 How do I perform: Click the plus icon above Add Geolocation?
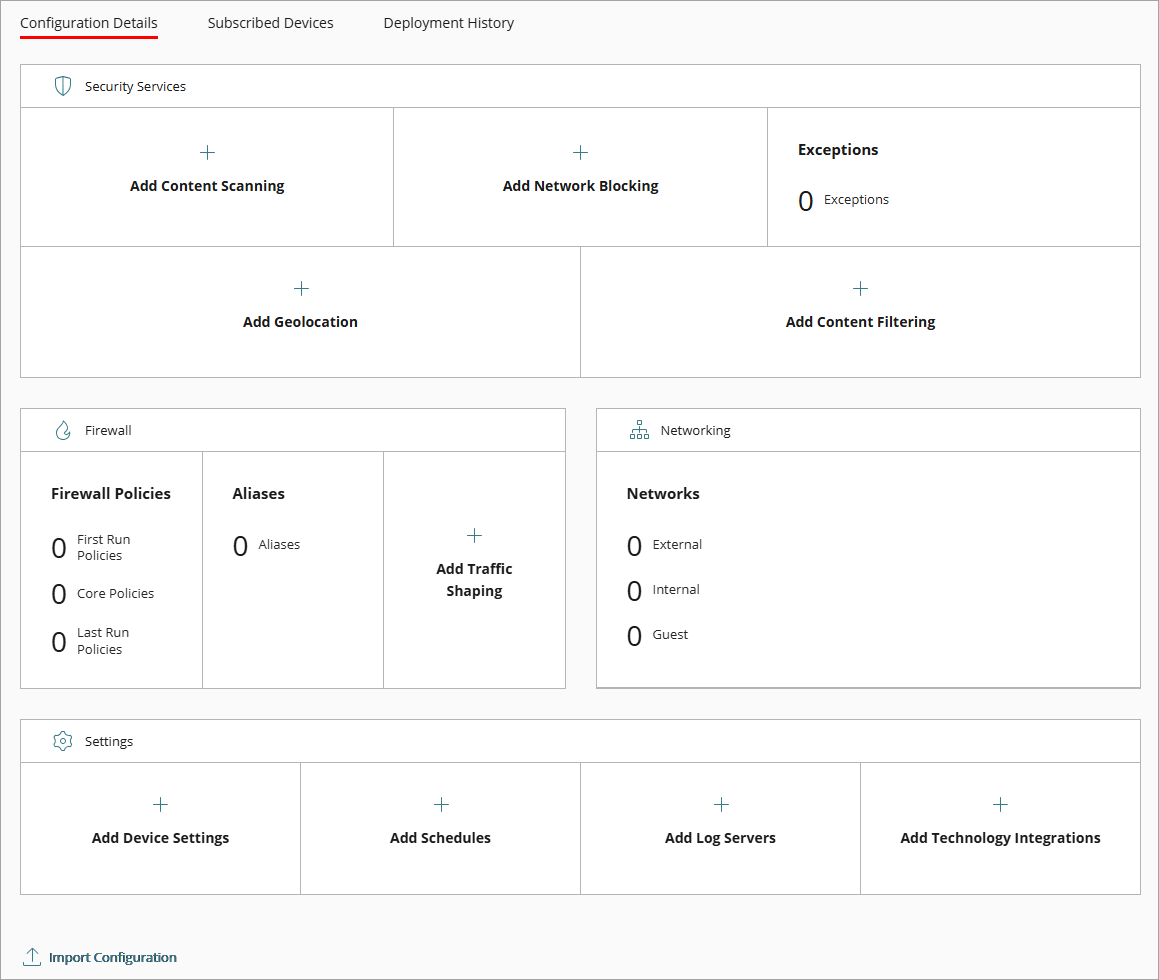[300, 288]
